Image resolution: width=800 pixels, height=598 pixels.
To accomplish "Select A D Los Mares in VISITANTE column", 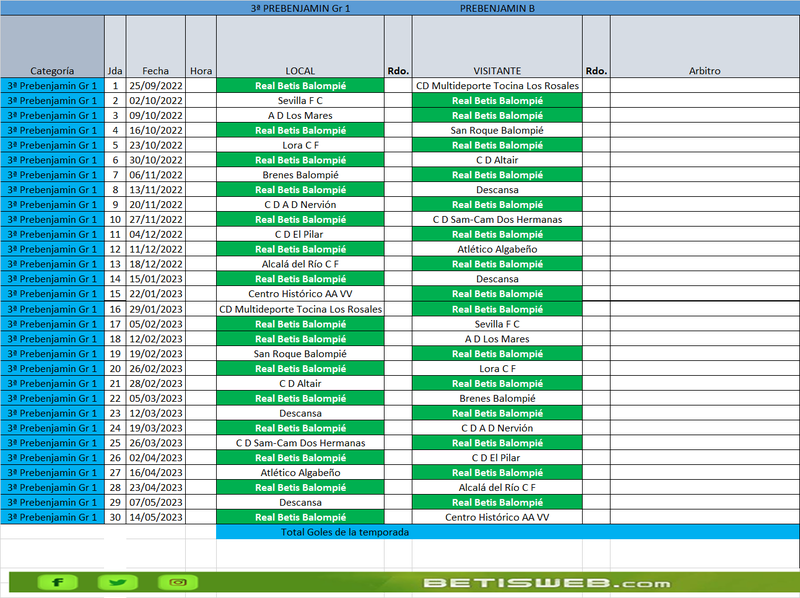I will (497, 339).
